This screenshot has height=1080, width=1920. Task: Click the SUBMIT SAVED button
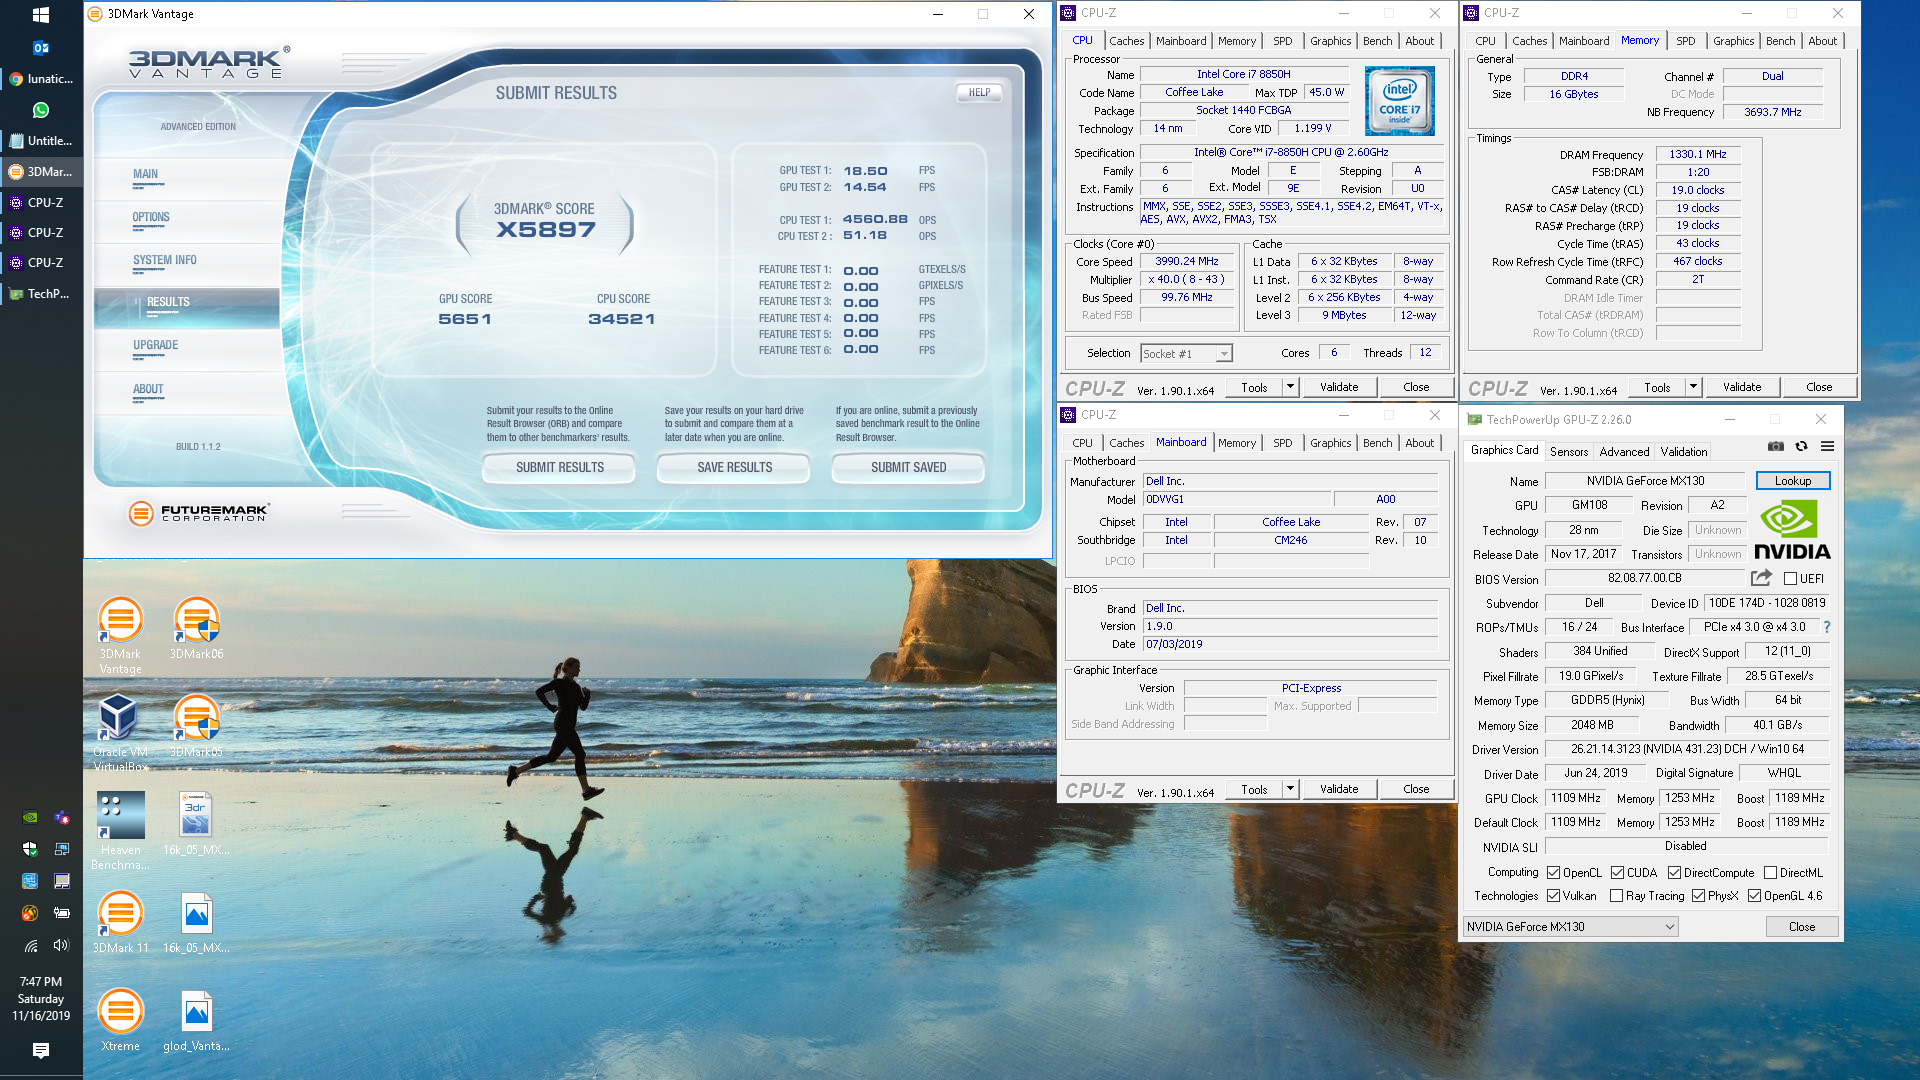click(x=908, y=467)
